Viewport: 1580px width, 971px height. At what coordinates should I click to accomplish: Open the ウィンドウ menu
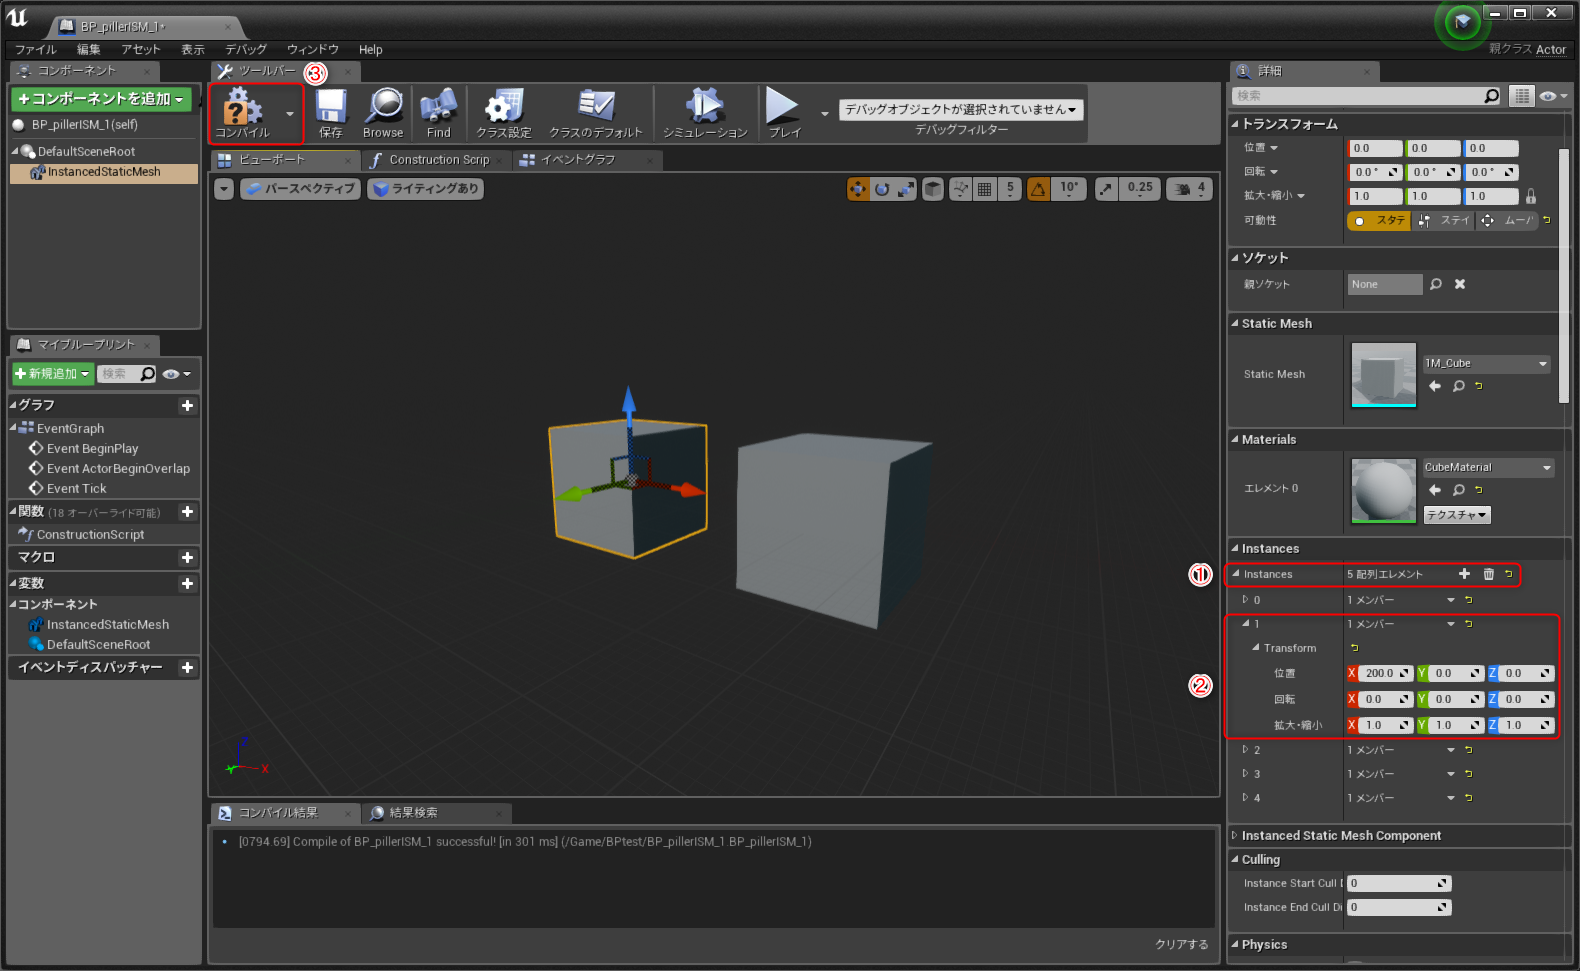(313, 50)
